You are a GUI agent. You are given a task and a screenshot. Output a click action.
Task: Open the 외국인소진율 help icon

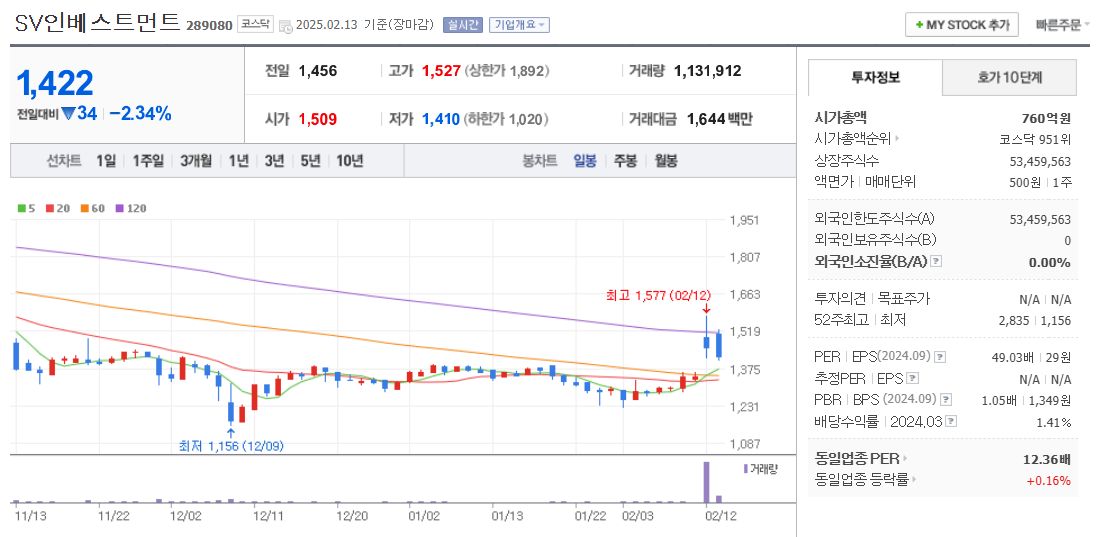click(937, 262)
